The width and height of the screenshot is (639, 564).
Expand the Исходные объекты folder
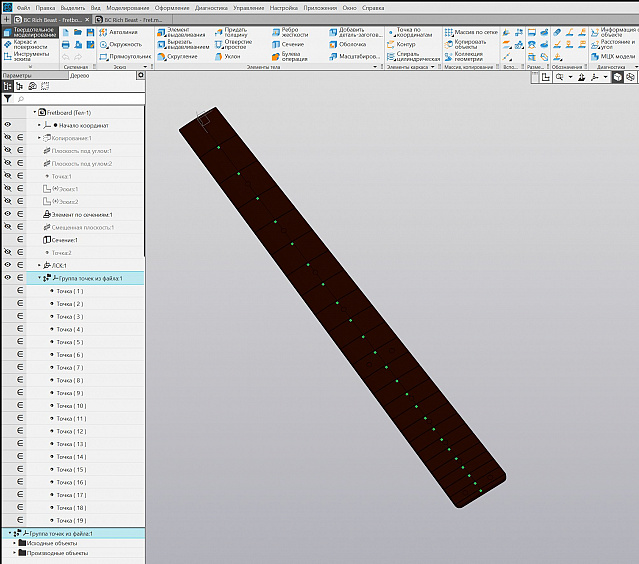coord(15,543)
